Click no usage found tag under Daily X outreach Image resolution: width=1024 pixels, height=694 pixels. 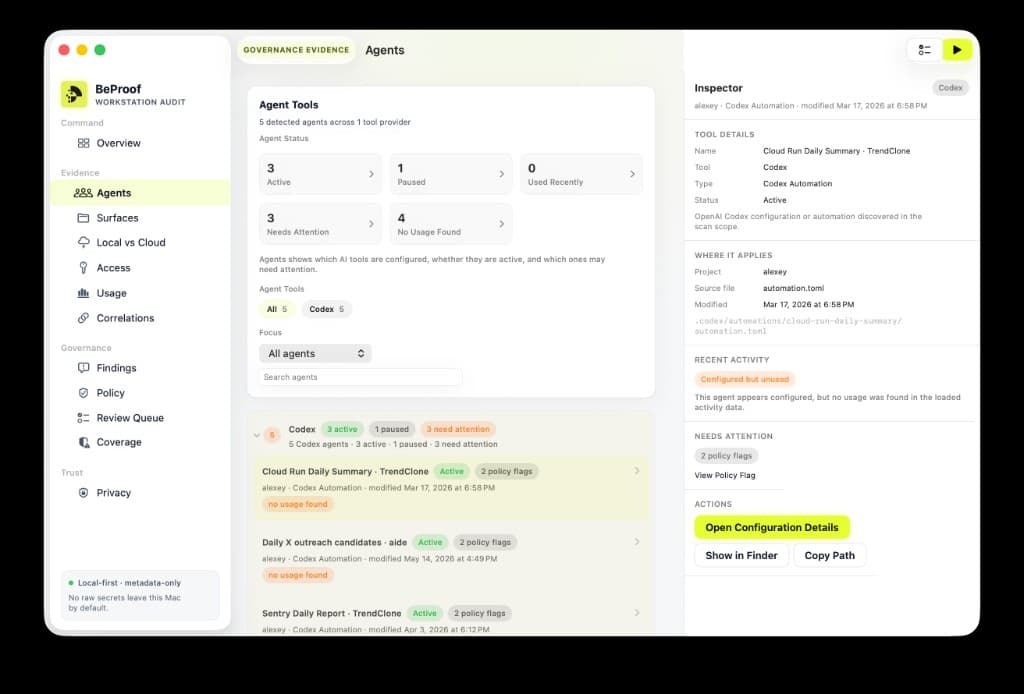coord(298,575)
